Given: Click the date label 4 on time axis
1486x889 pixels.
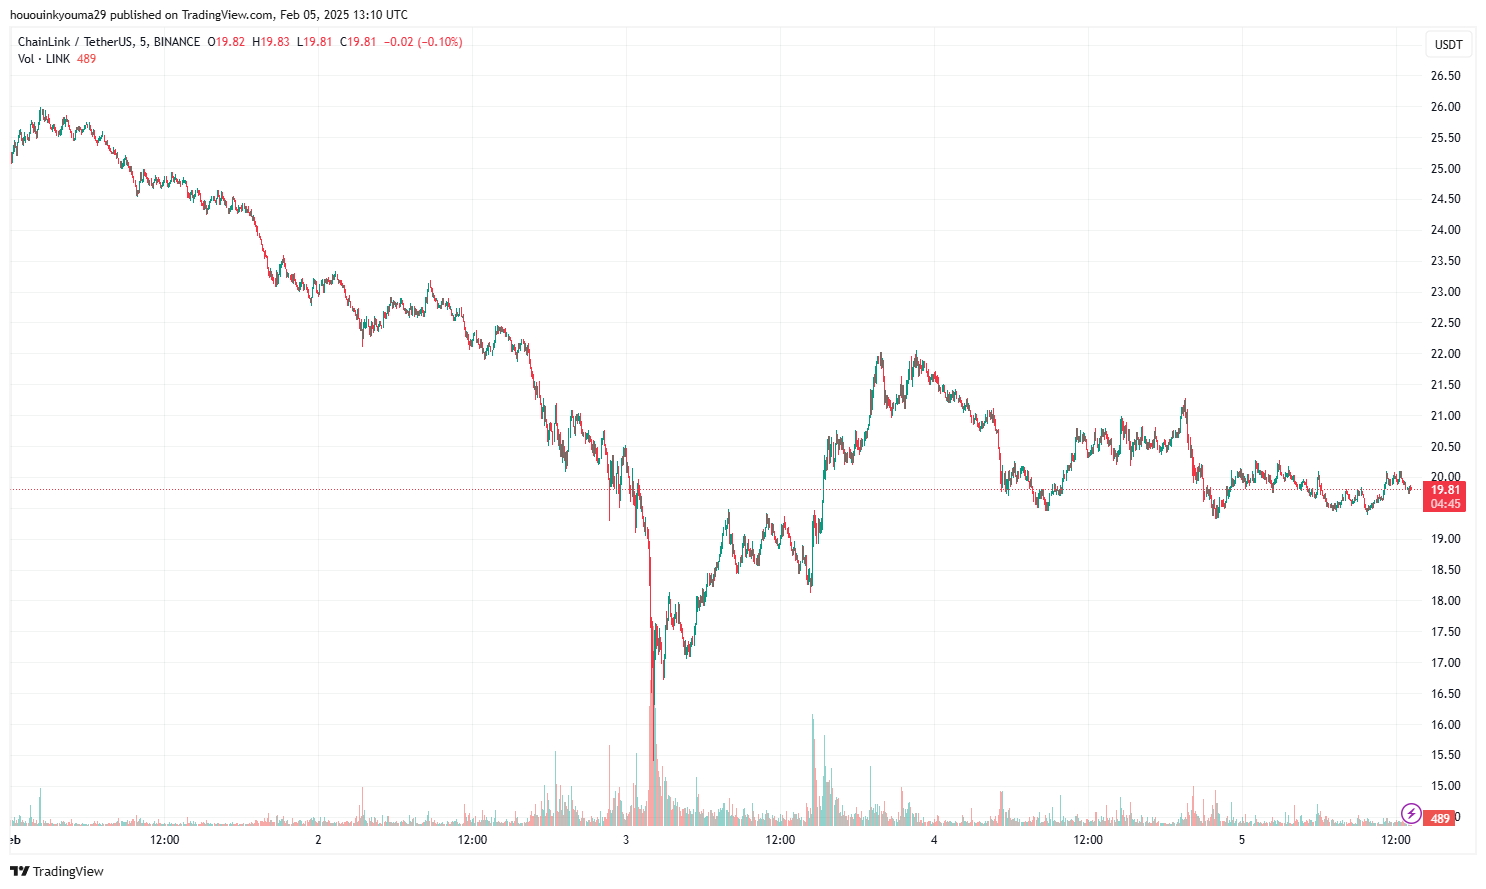Looking at the screenshot, I should point(934,840).
